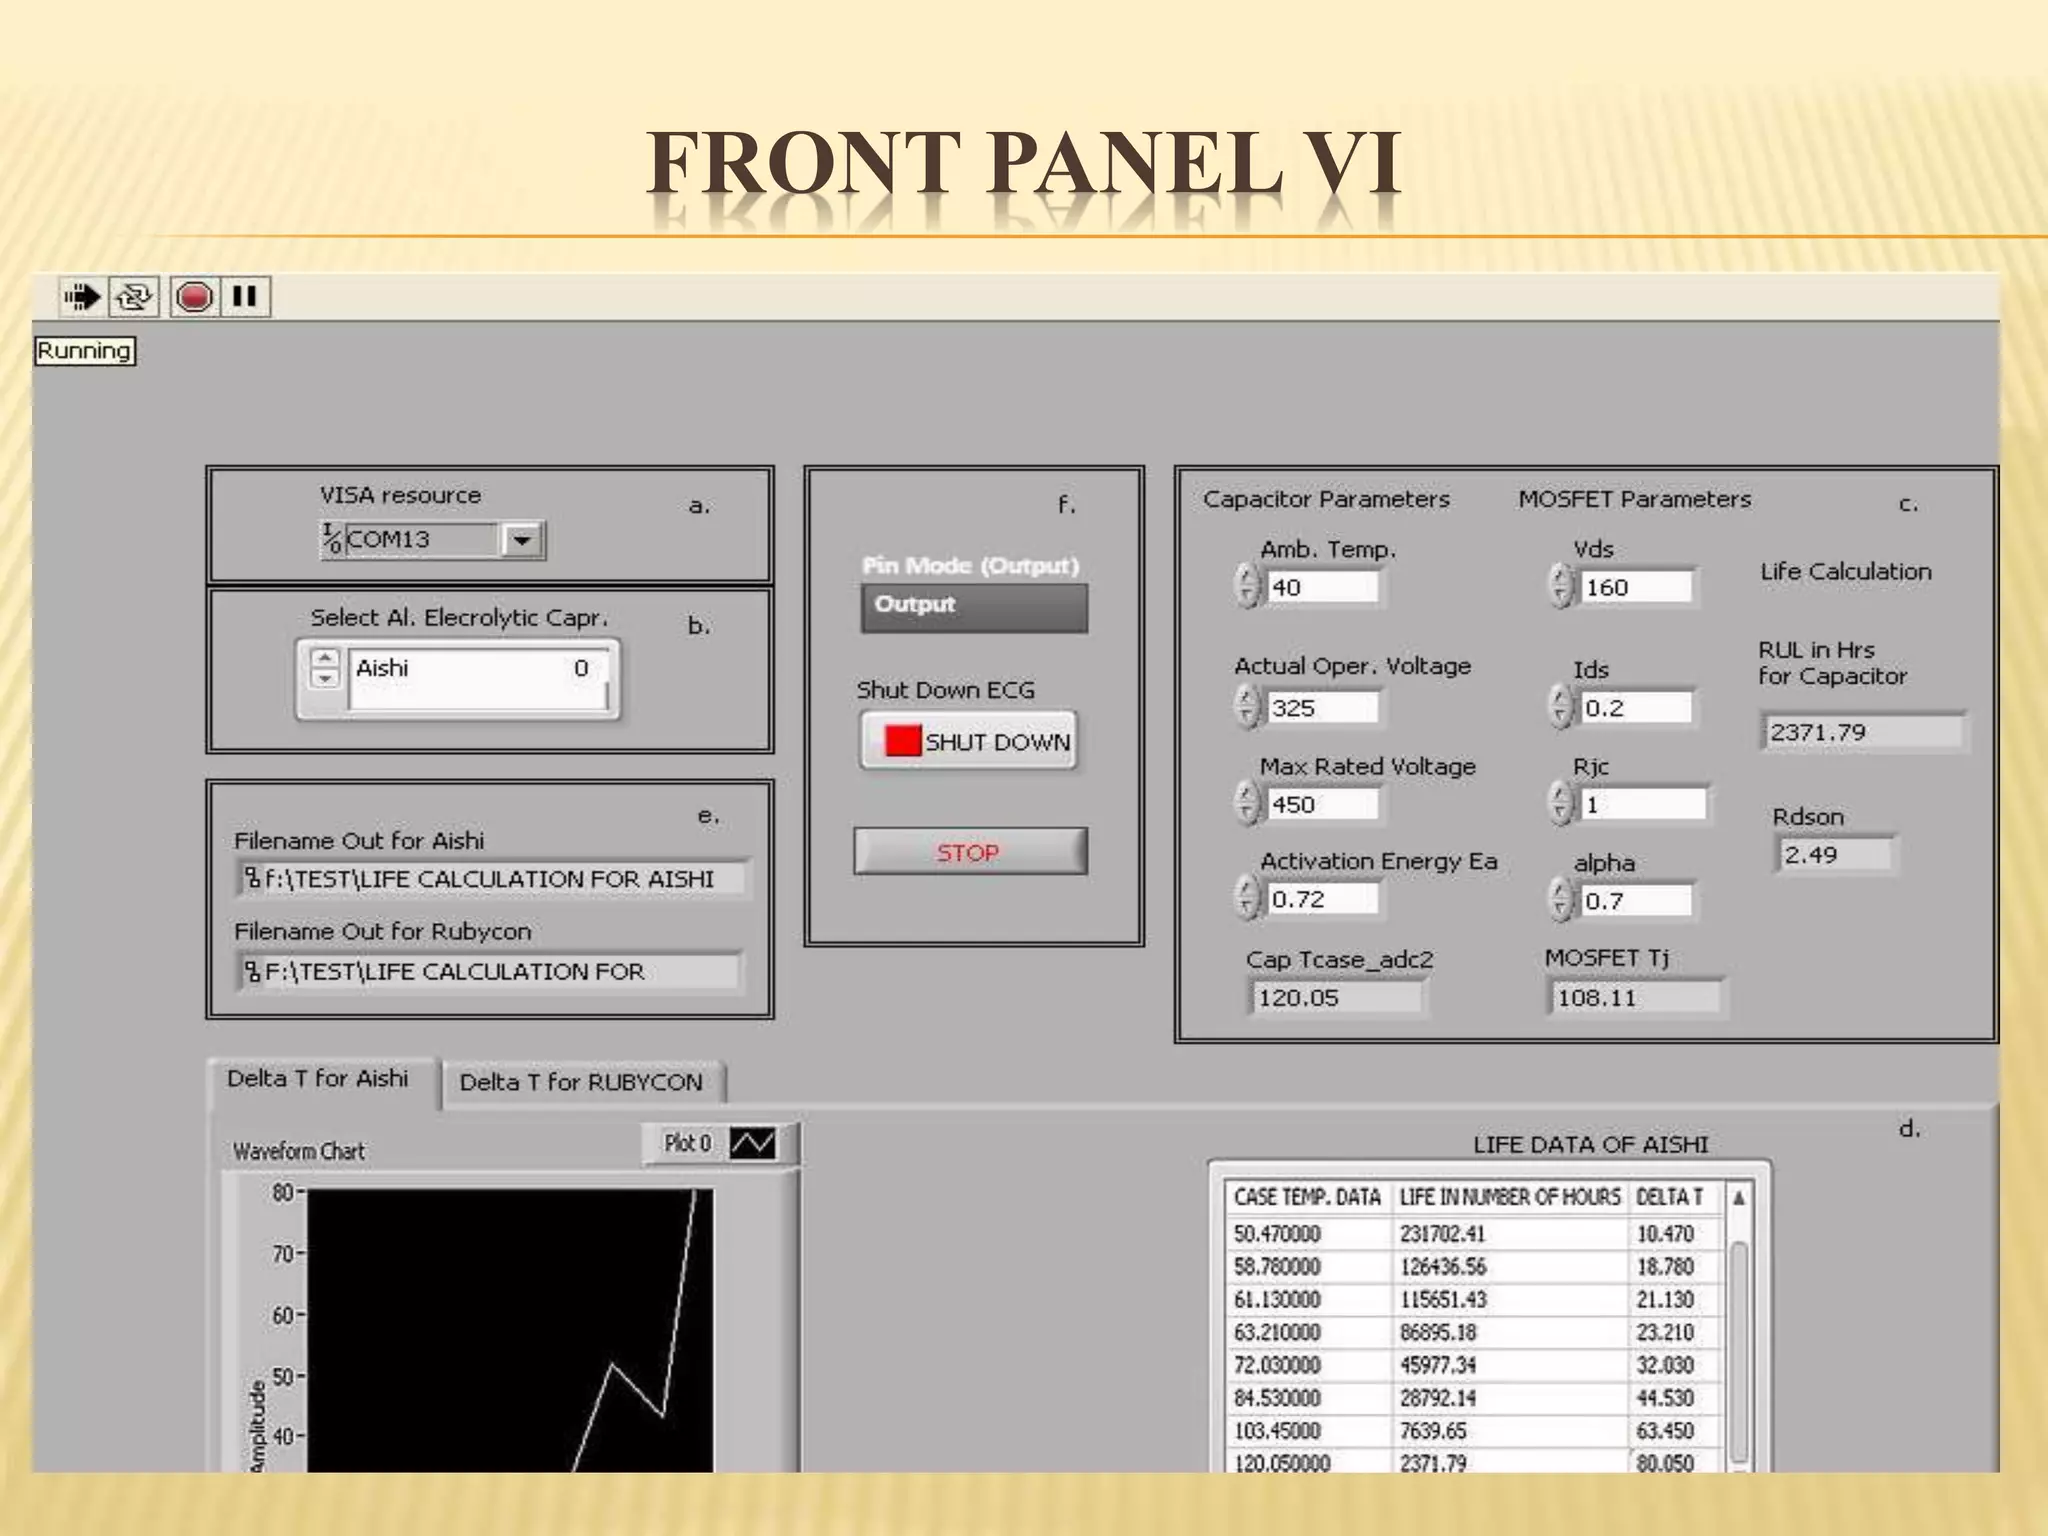Image resolution: width=2048 pixels, height=1536 pixels.
Task: Click the Actual Oper. Voltage stepper arrows
Action: (1247, 706)
